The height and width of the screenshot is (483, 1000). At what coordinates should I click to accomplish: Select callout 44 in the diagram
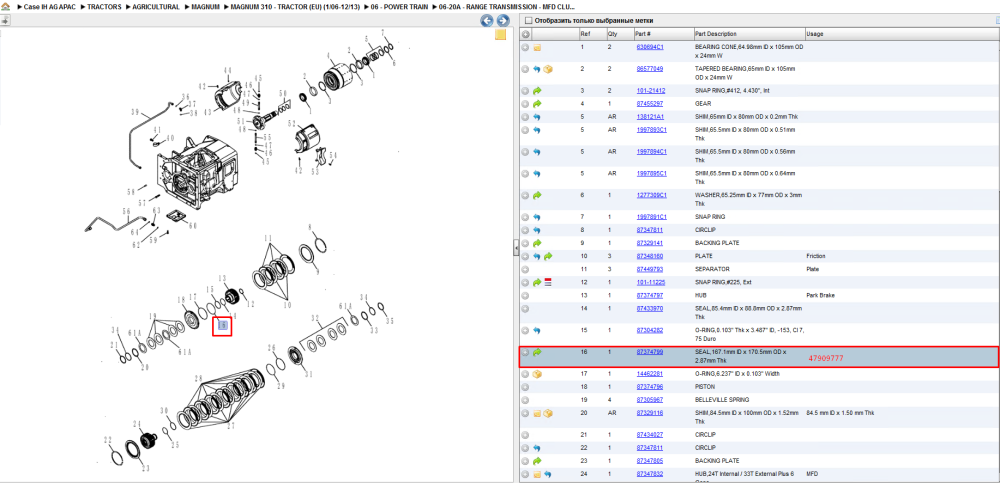coord(228,70)
